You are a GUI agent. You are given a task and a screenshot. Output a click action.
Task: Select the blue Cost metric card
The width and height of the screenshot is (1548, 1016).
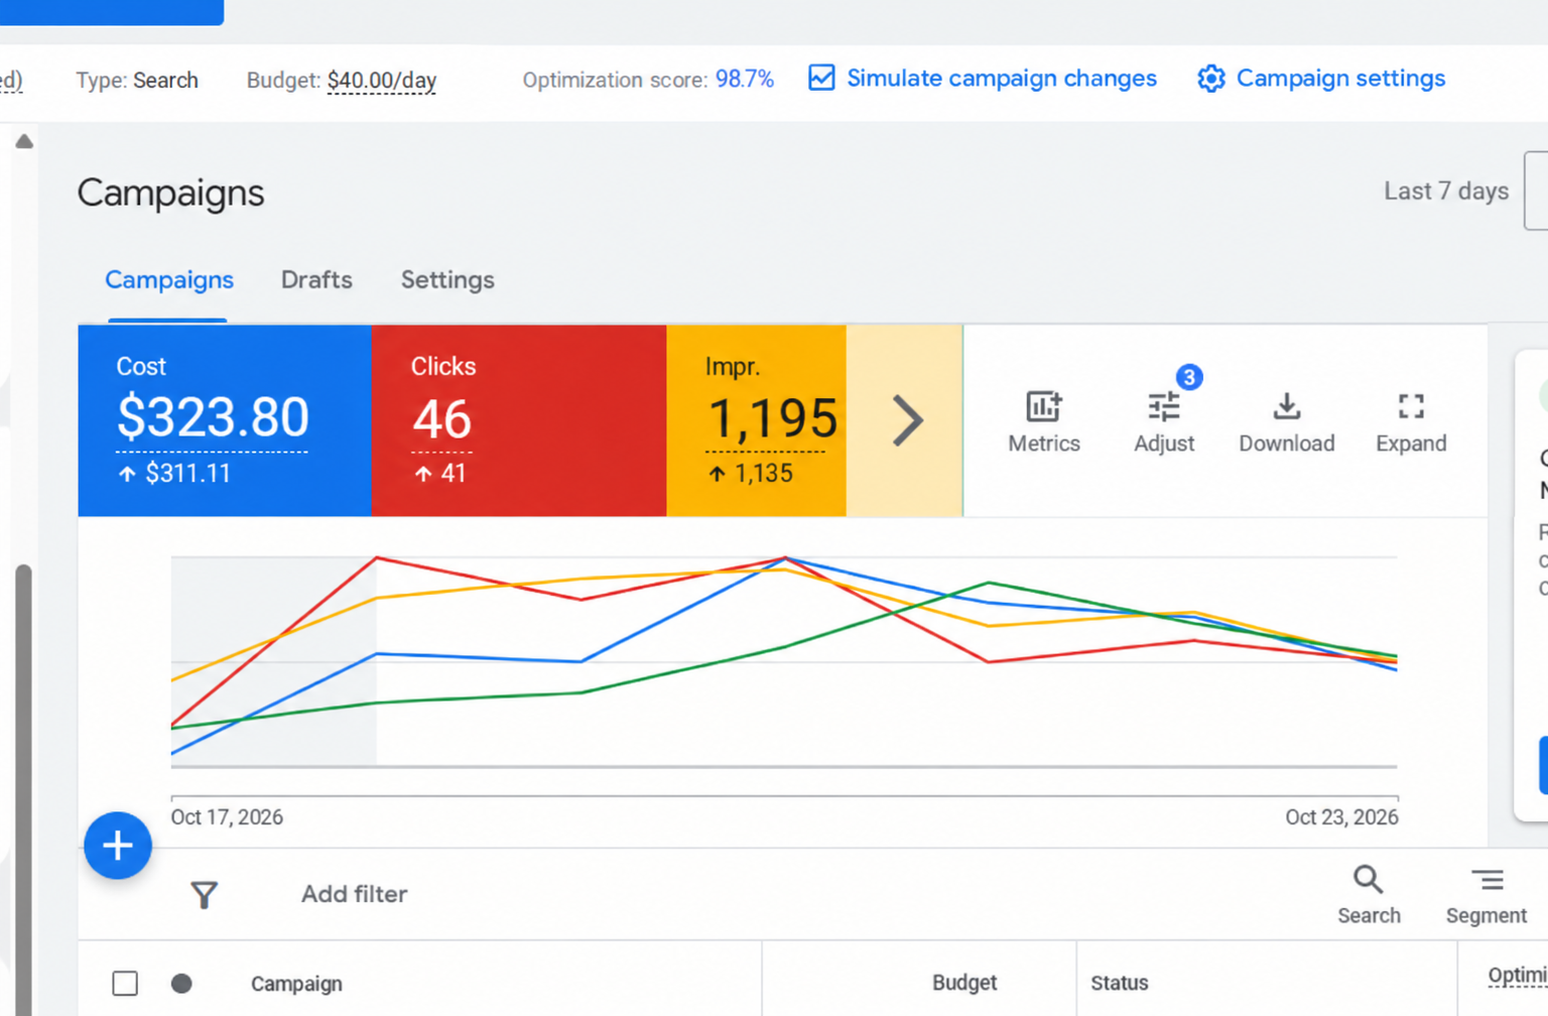click(225, 420)
